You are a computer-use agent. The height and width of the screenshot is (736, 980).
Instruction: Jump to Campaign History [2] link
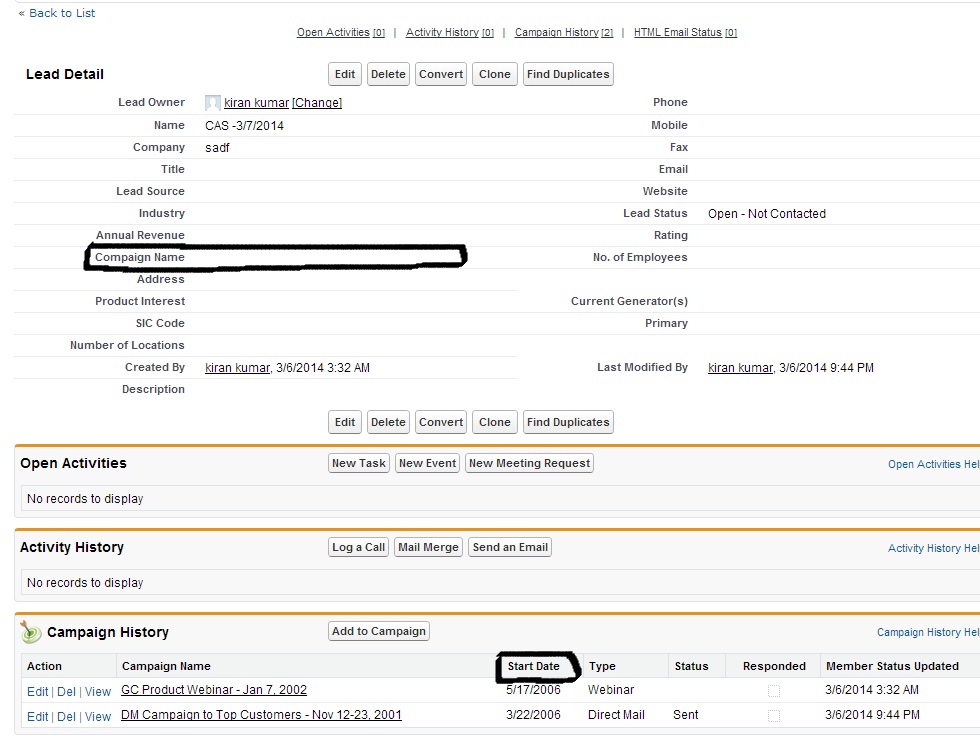click(x=564, y=32)
